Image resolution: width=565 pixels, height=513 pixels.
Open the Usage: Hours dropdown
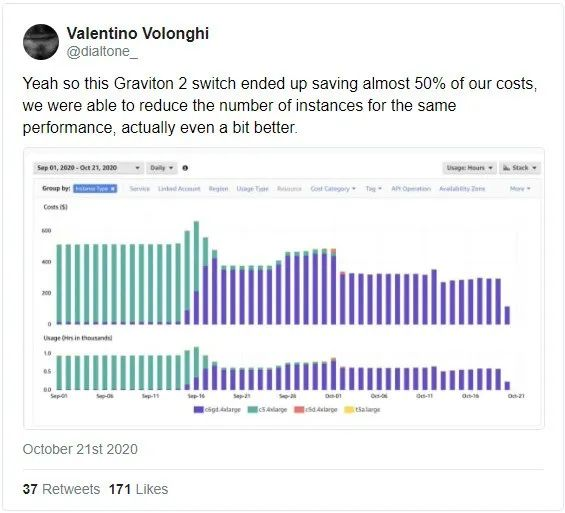tap(469, 168)
